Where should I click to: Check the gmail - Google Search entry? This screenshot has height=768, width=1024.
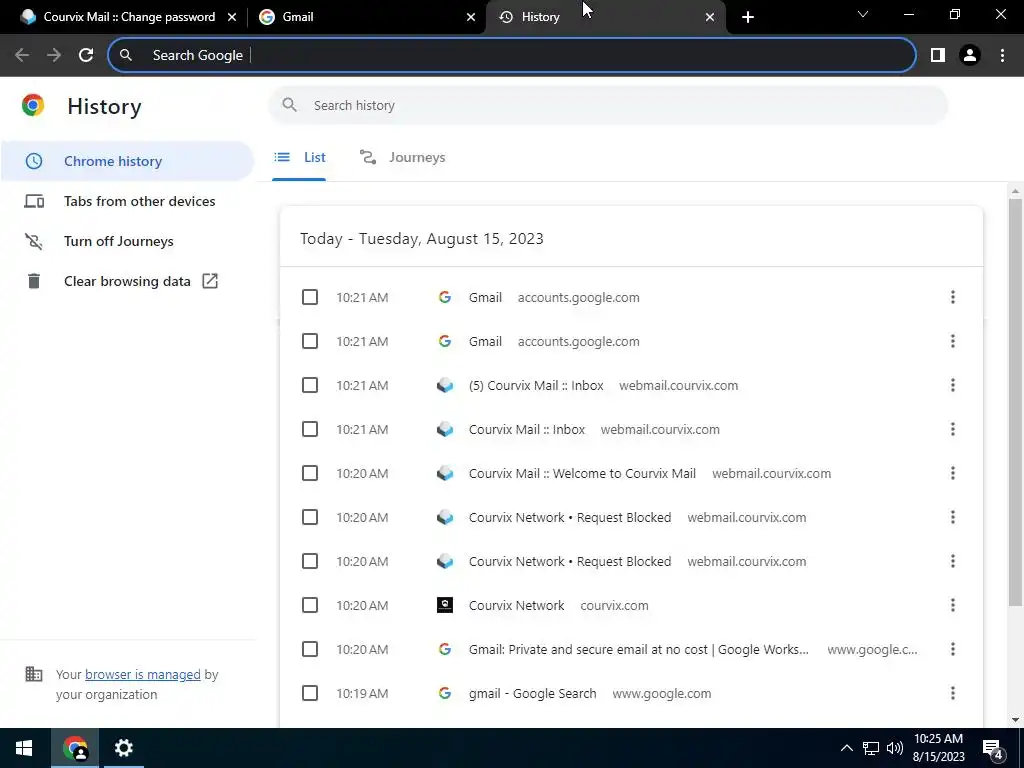(x=310, y=693)
